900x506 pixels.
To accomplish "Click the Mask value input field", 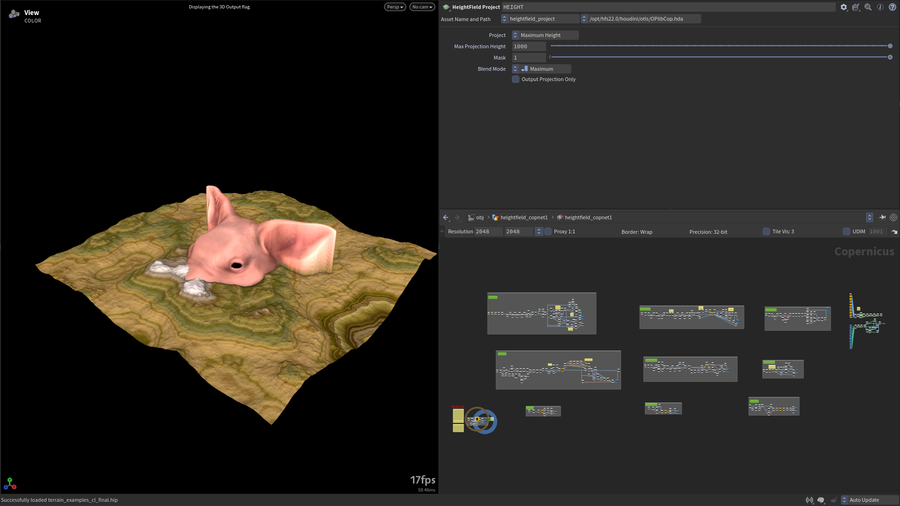I will (529, 57).
